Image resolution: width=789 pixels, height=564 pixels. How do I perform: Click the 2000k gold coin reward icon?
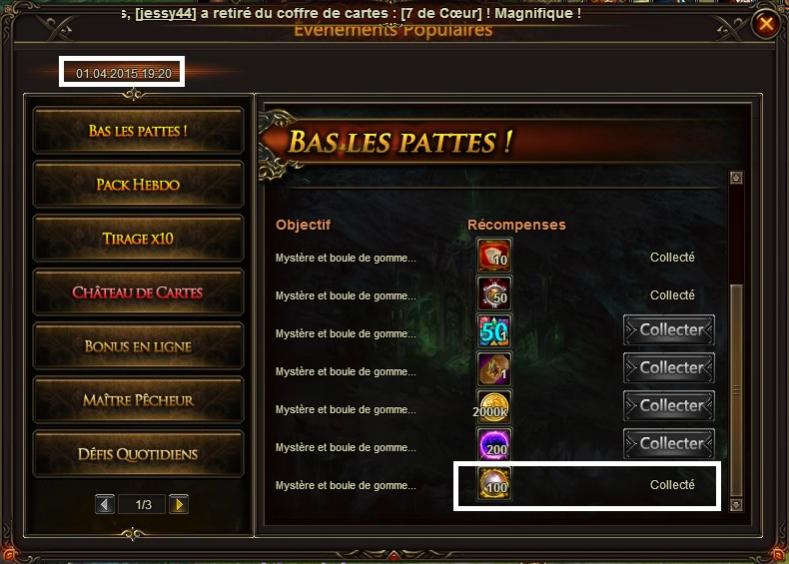494,407
